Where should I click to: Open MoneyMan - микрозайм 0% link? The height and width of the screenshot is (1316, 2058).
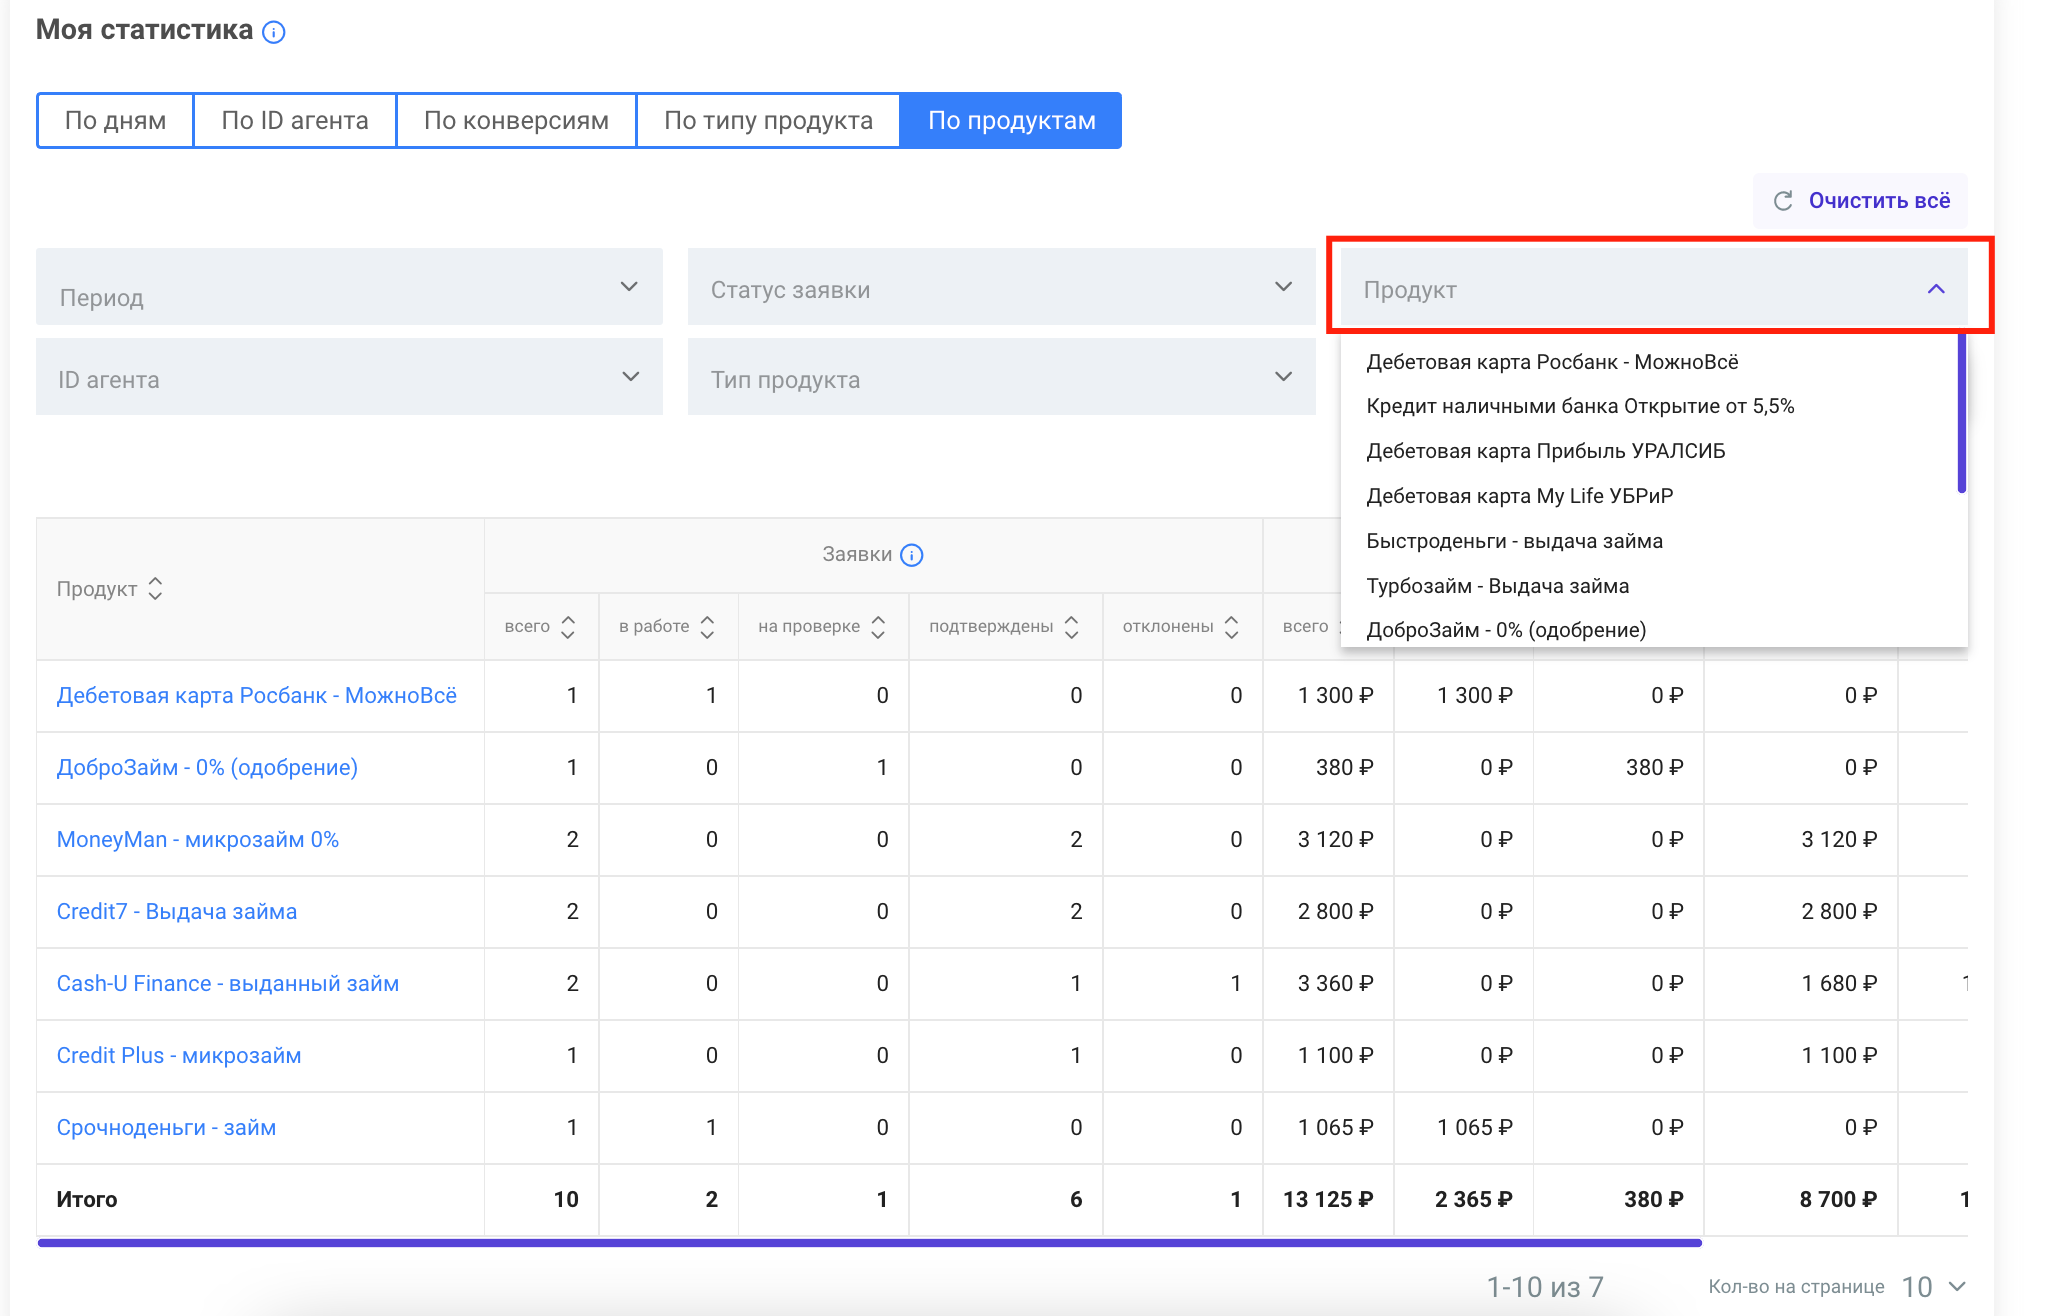click(x=198, y=840)
